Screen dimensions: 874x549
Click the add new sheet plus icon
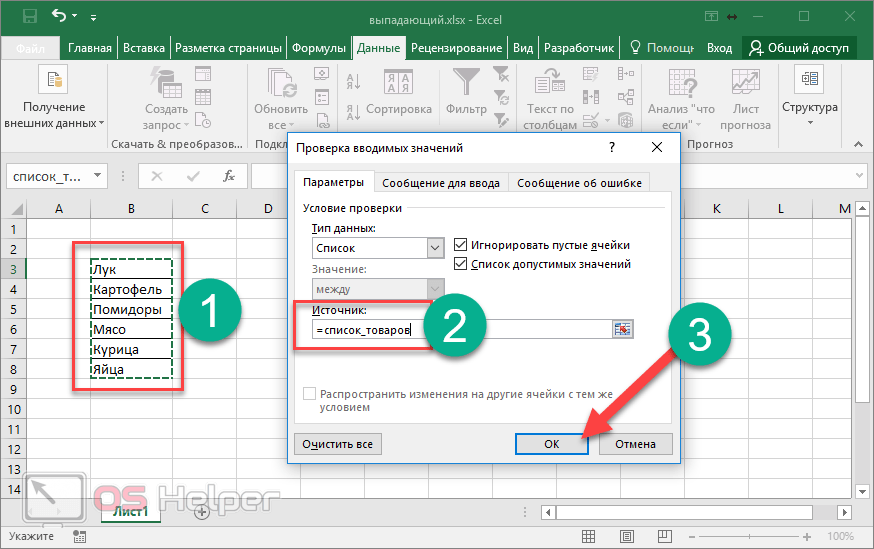201,511
